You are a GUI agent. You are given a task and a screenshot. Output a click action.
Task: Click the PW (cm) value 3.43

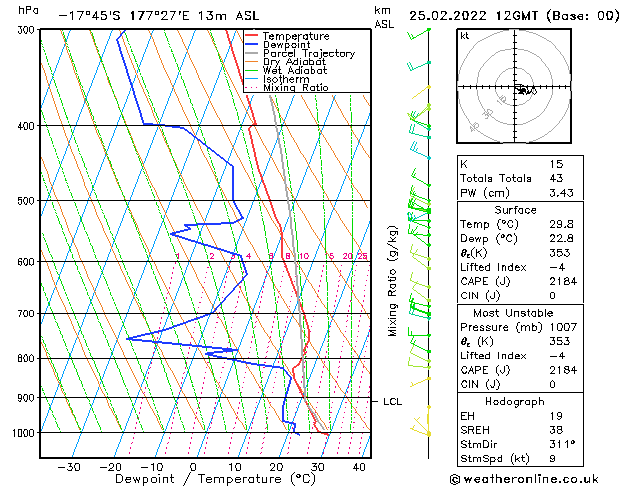click(562, 193)
